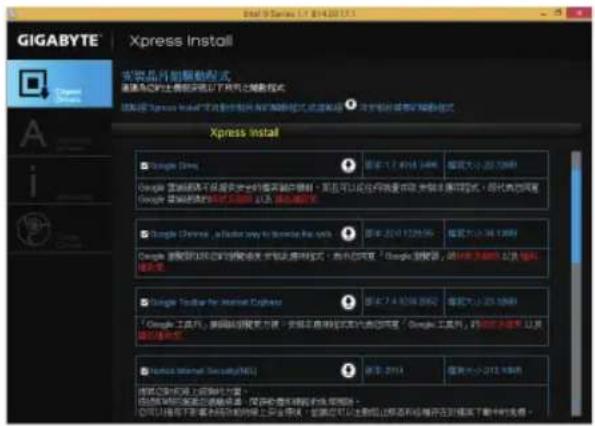
Task: Open the Information section (i icon)
Action: tap(60, 181)
